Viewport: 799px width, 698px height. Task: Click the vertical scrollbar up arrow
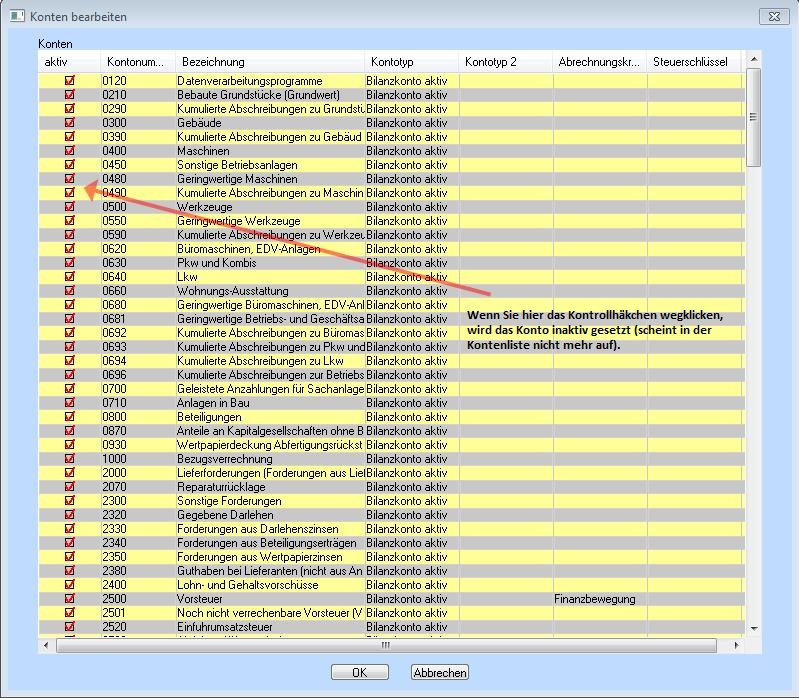point(754,59)
